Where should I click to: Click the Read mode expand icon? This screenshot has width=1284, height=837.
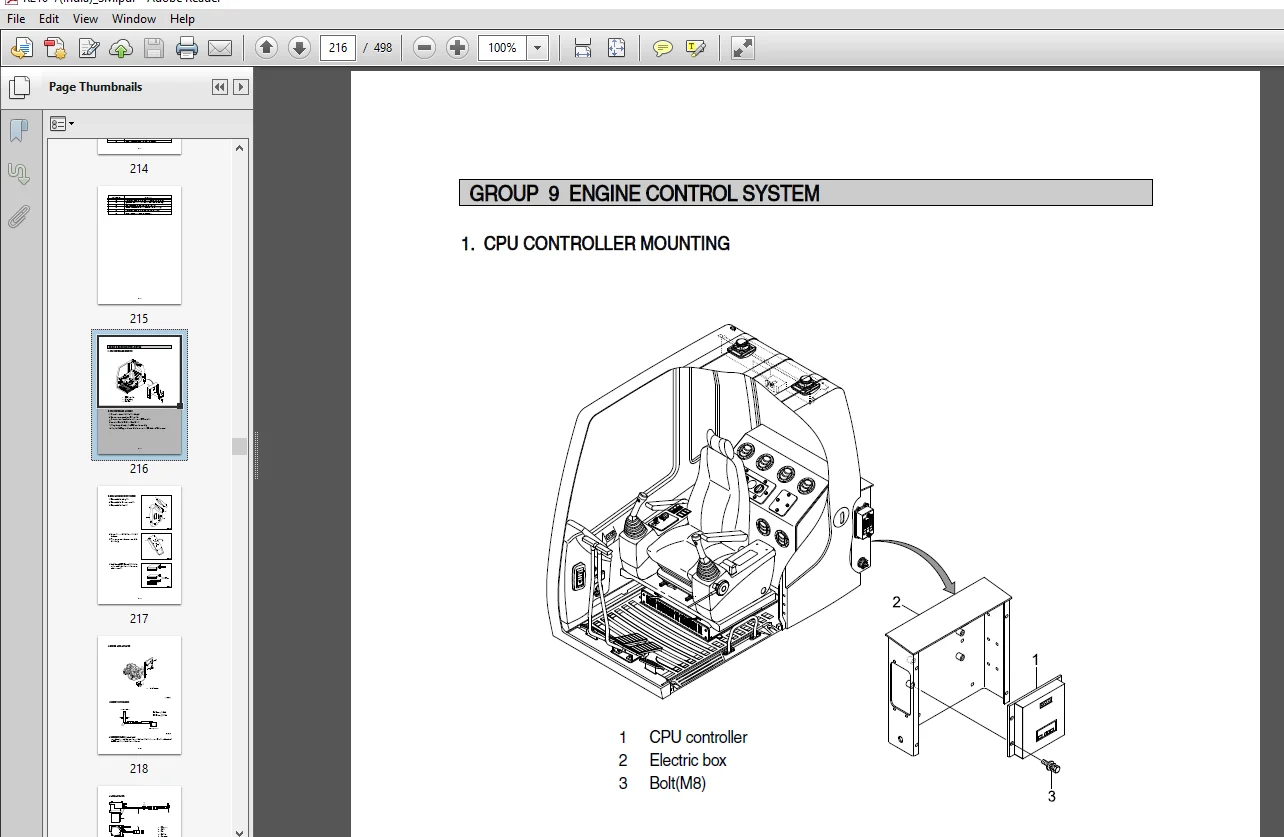click(x=742, y=47)
